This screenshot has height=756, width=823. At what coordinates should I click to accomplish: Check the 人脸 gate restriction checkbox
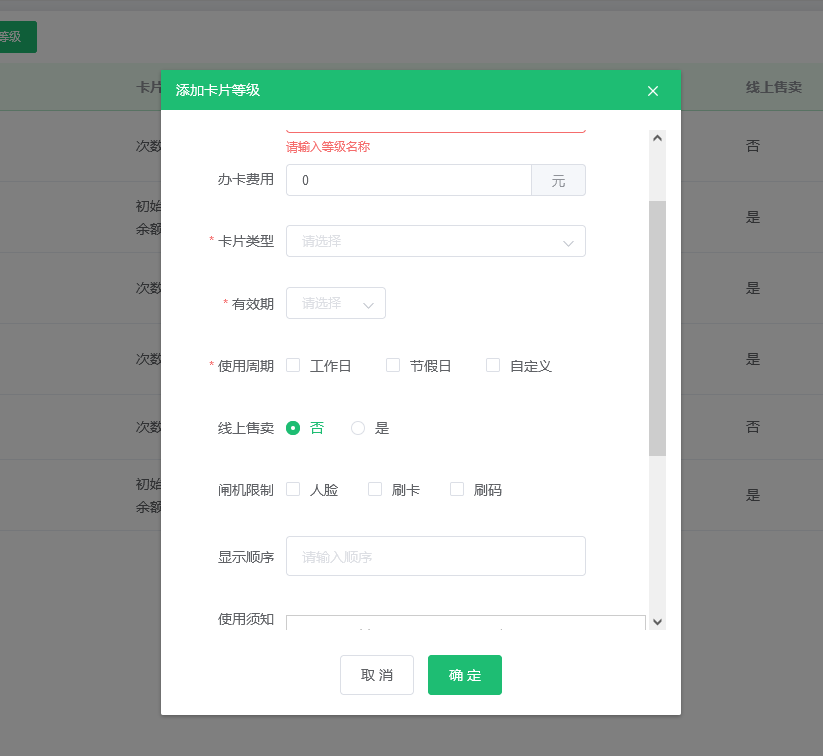click(x=292, y=489)
